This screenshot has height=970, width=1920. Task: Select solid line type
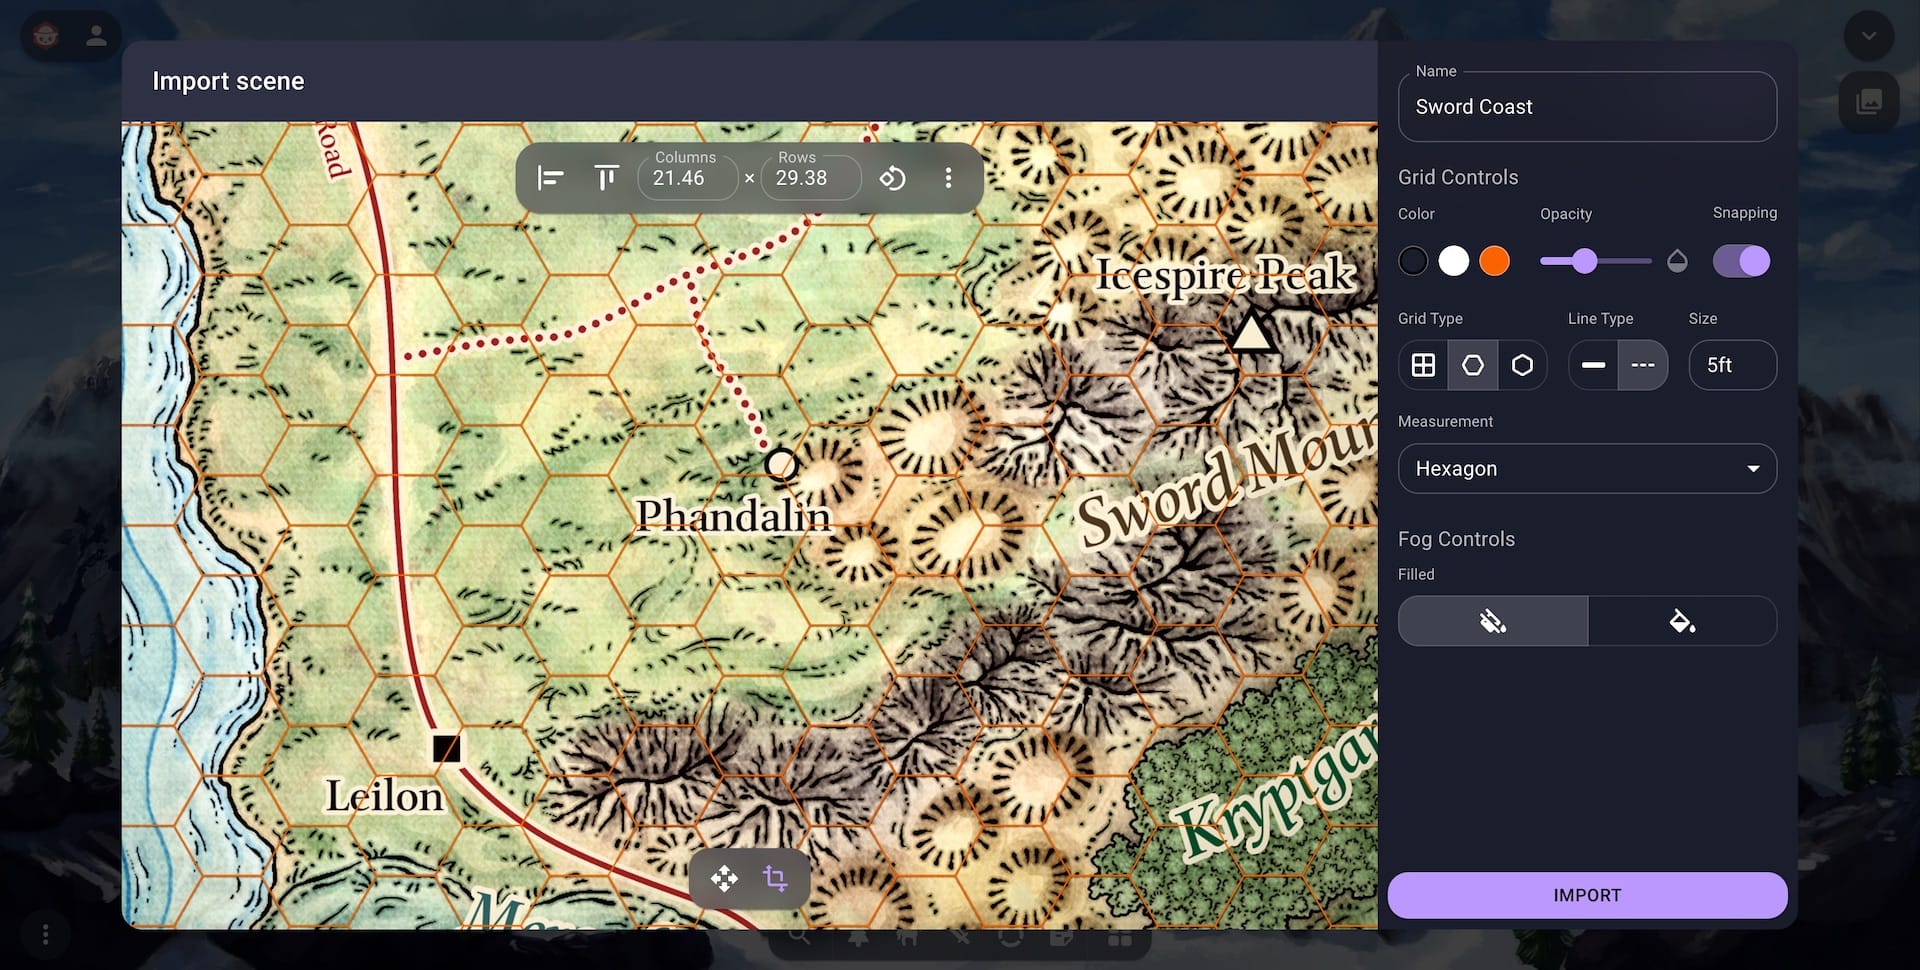tap(1593, 365)
